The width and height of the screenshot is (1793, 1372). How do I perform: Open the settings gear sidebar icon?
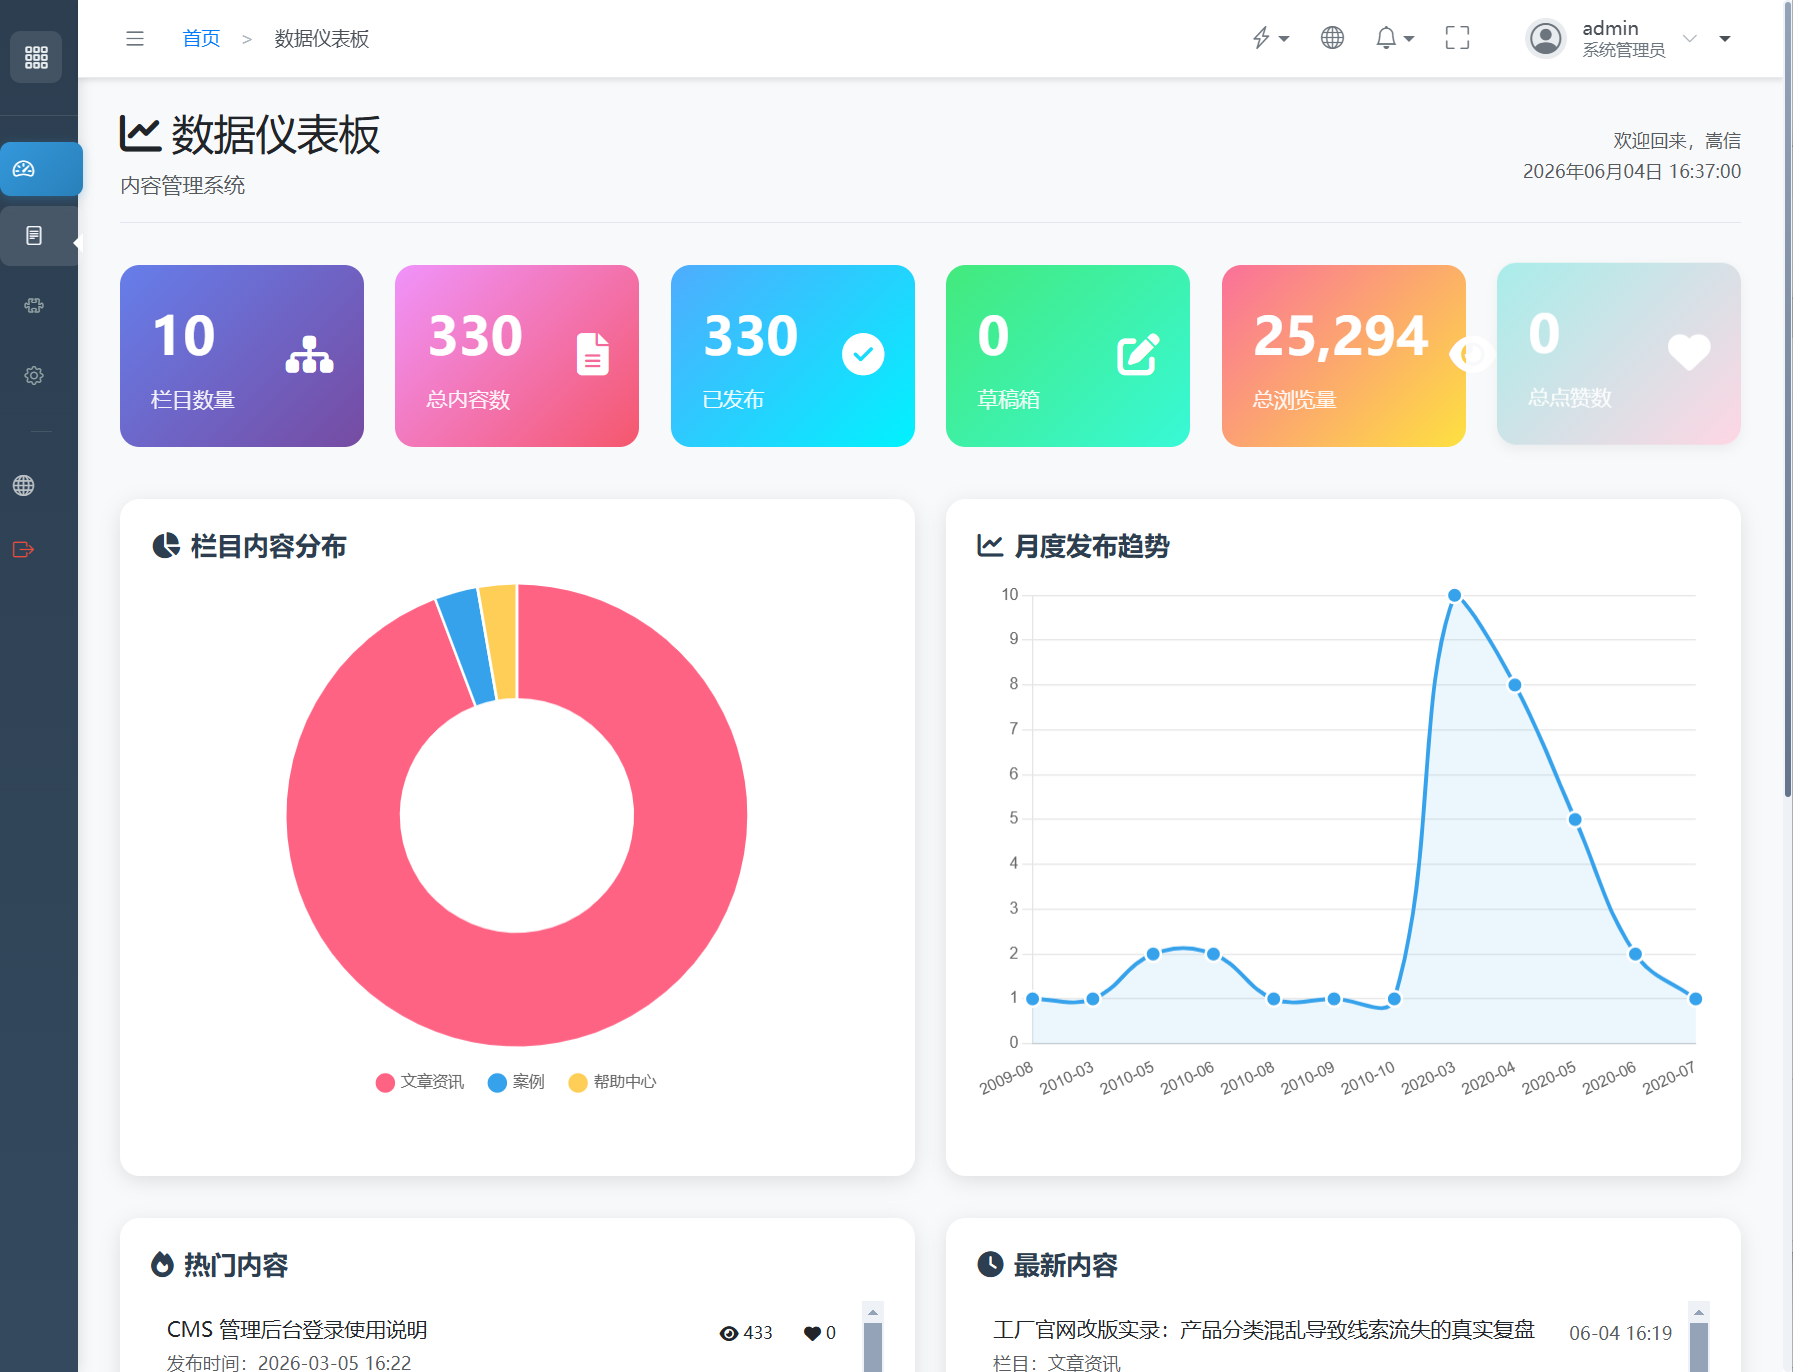point(34,375)
